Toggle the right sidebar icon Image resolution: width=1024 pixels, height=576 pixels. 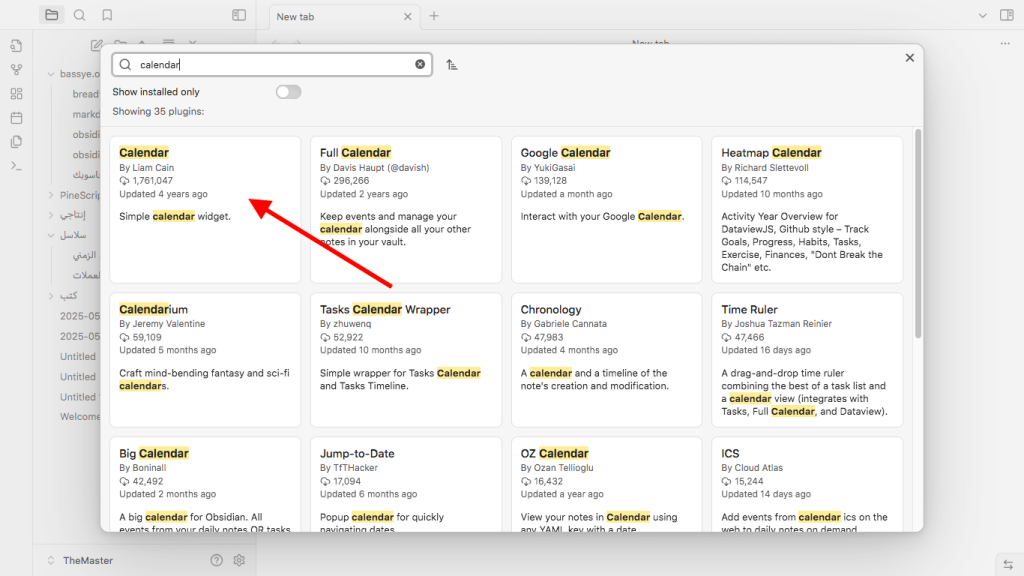pyautogui.click(x=1007, y=15)
